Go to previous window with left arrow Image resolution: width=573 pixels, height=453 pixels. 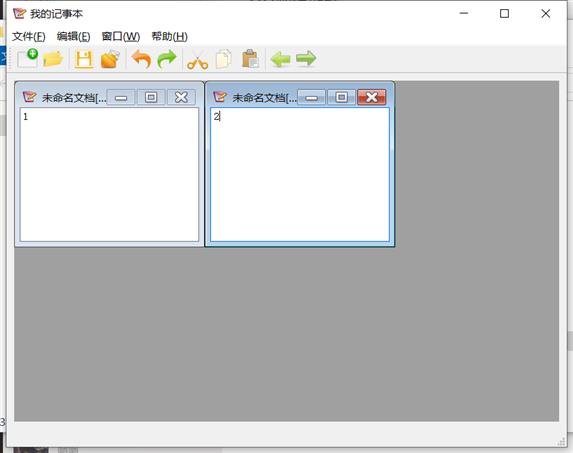[x=280, y=59]
